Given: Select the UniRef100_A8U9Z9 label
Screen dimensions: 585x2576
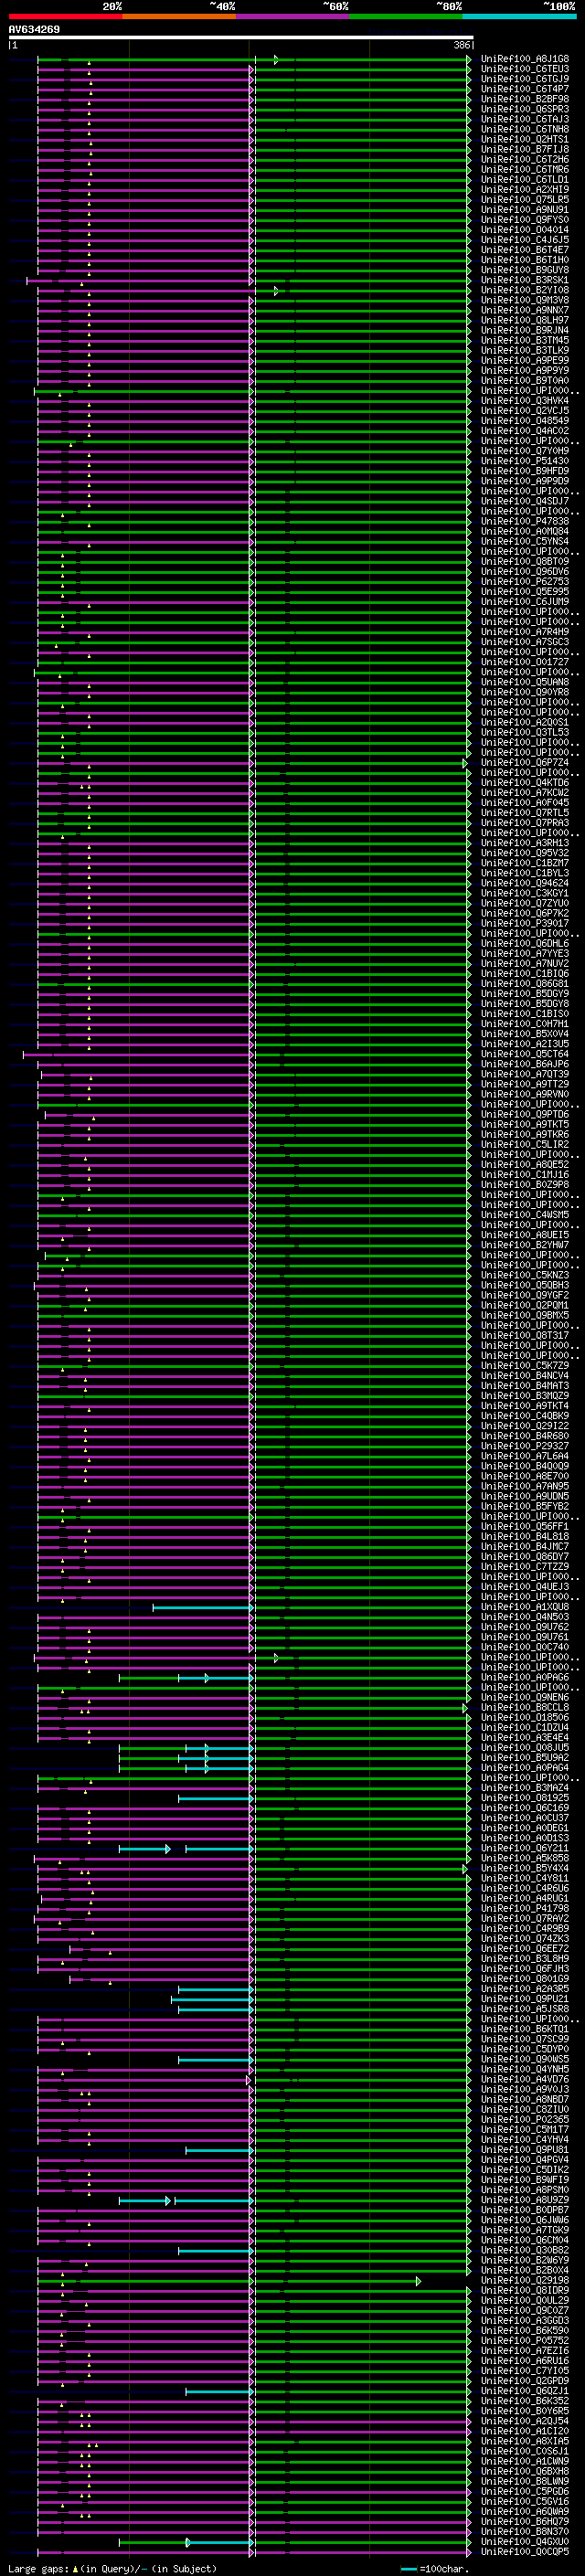Looking at the screenshot, I should (525, 2200).
